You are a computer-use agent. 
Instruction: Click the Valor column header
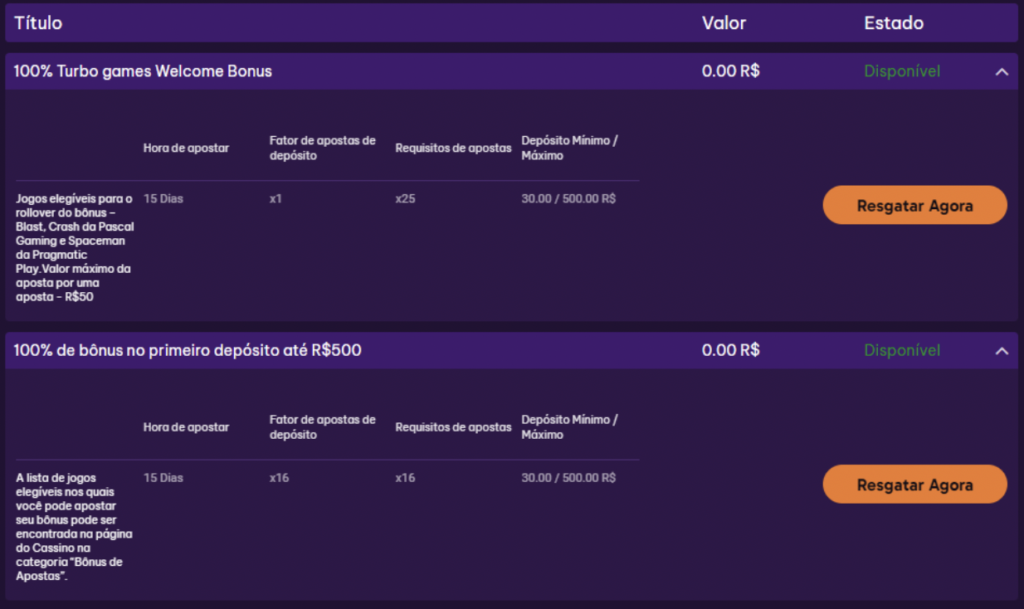coord(724,23)
